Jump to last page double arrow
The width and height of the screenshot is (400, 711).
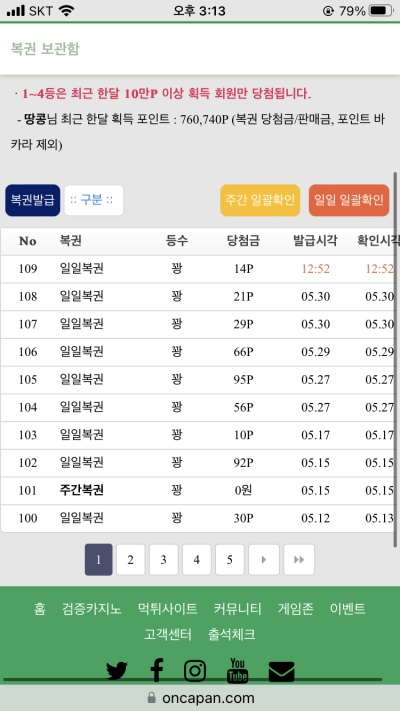[299, 560]
